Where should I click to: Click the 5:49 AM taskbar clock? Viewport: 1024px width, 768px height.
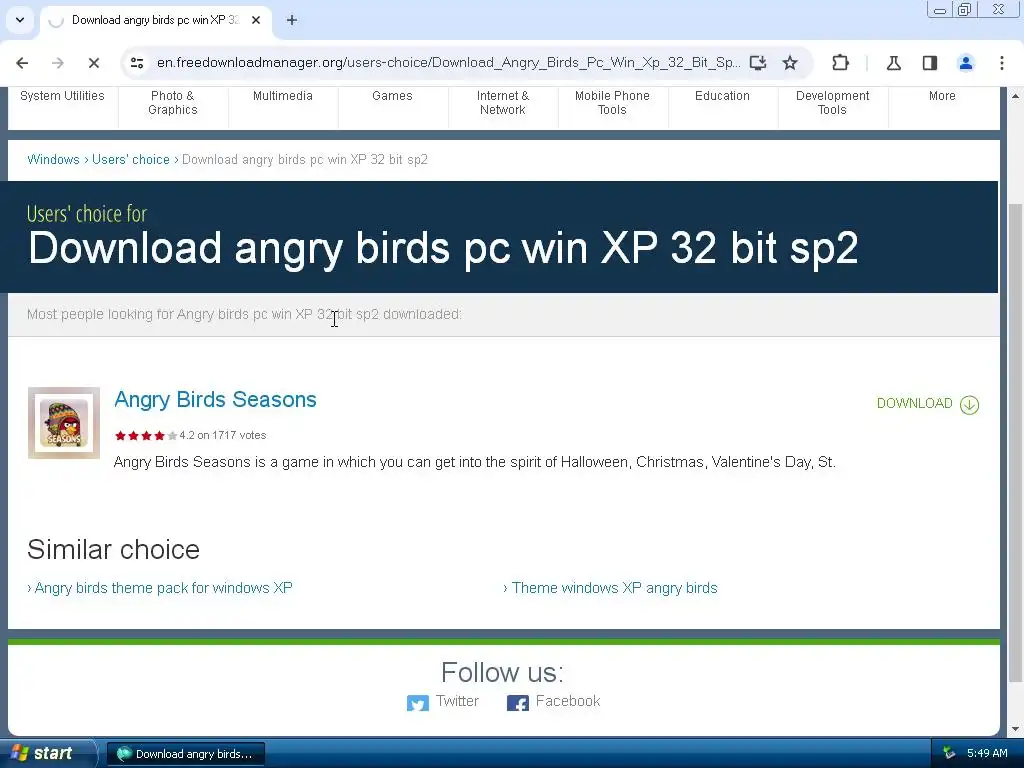pyautogui.click(x=987, y=754)
